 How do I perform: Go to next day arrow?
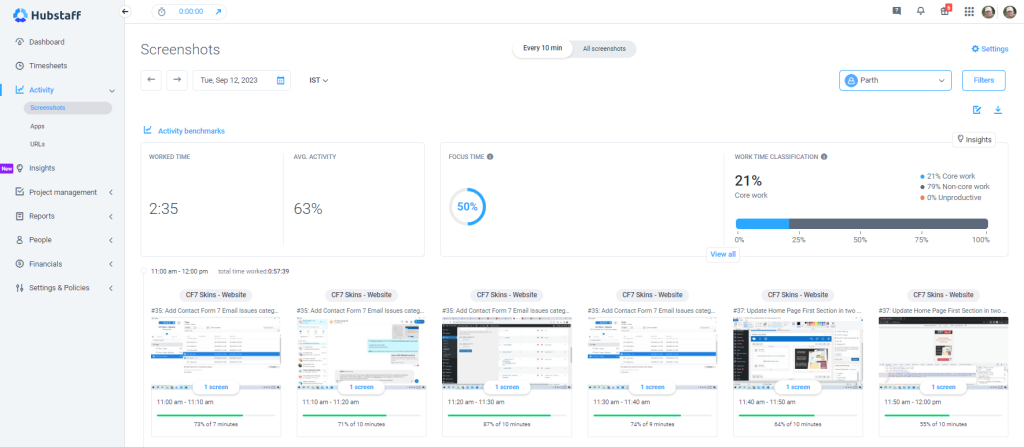tap(177, 80)
